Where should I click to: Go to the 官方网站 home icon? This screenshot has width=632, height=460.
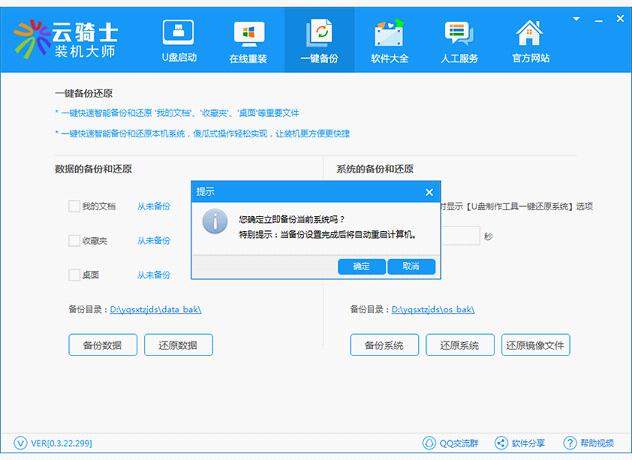[x=530, y=40]
